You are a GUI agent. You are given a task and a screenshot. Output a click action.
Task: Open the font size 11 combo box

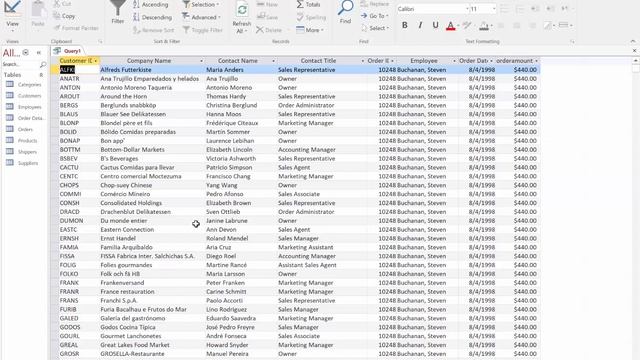pyautogui.click(x=483, y=9)
